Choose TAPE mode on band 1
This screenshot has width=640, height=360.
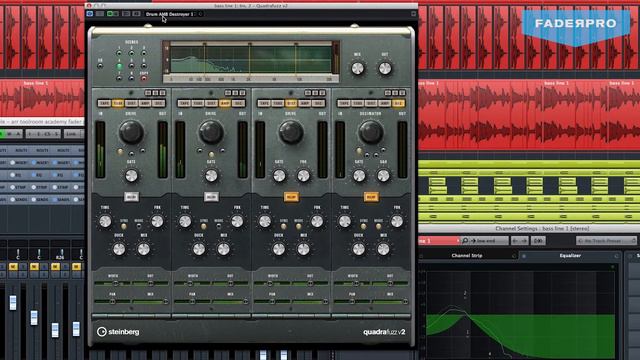pyautogui.click(x=104, y=103)
